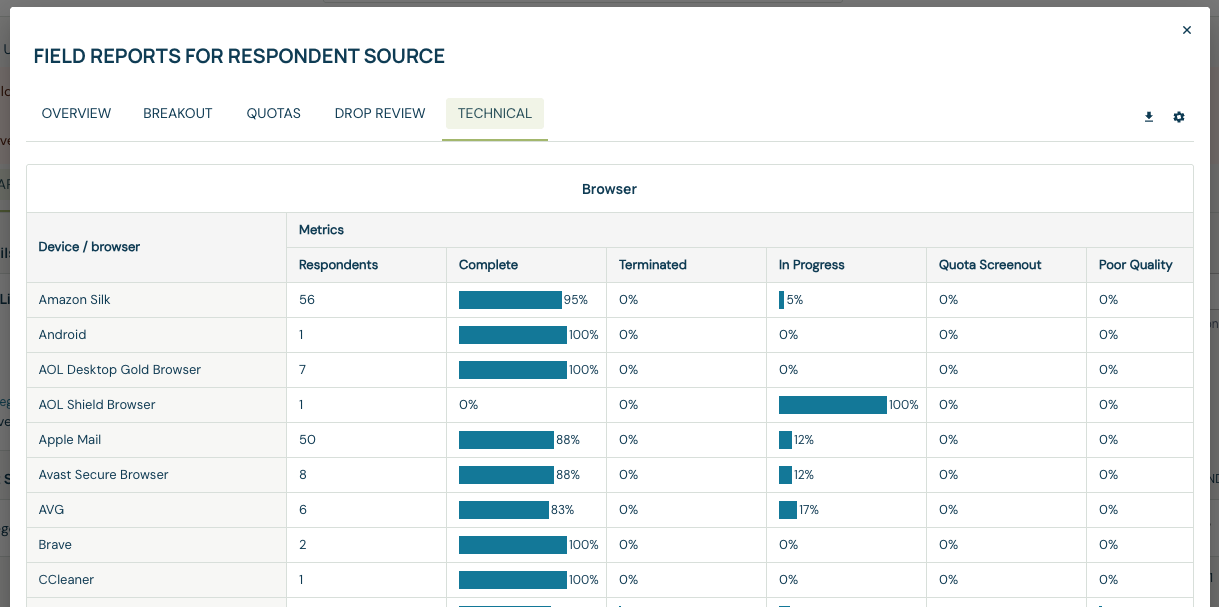Open the Quotas tab
1219x607 pixels.
[274, 114]
